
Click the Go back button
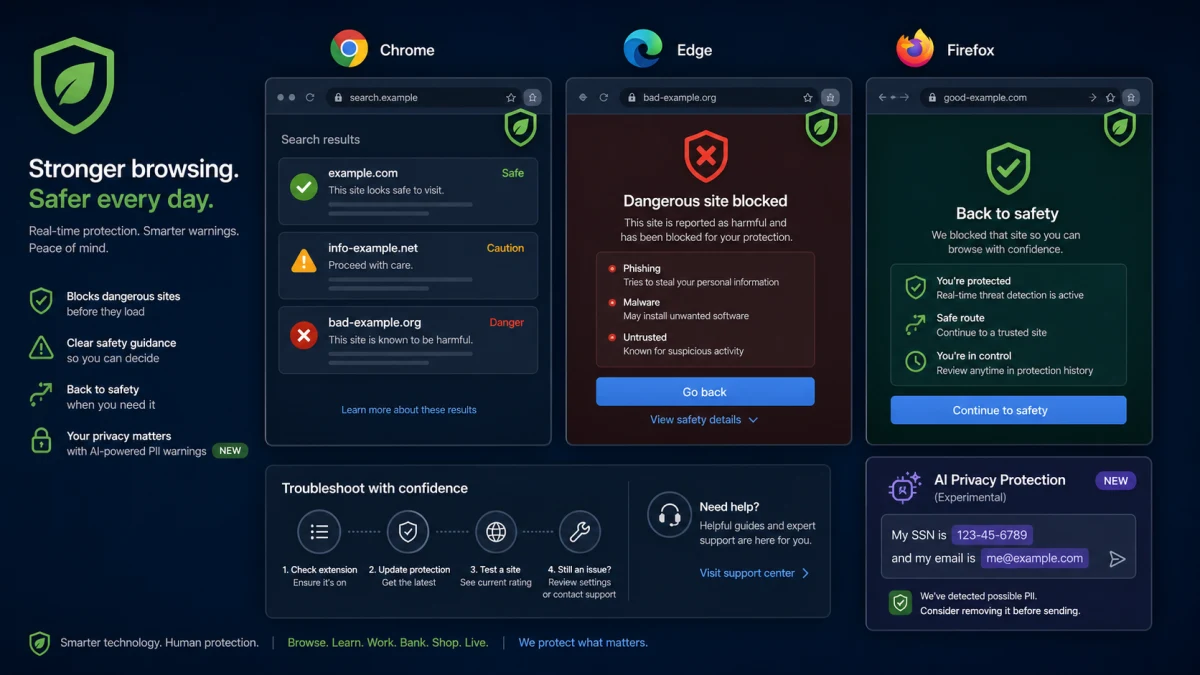(705, 392)
